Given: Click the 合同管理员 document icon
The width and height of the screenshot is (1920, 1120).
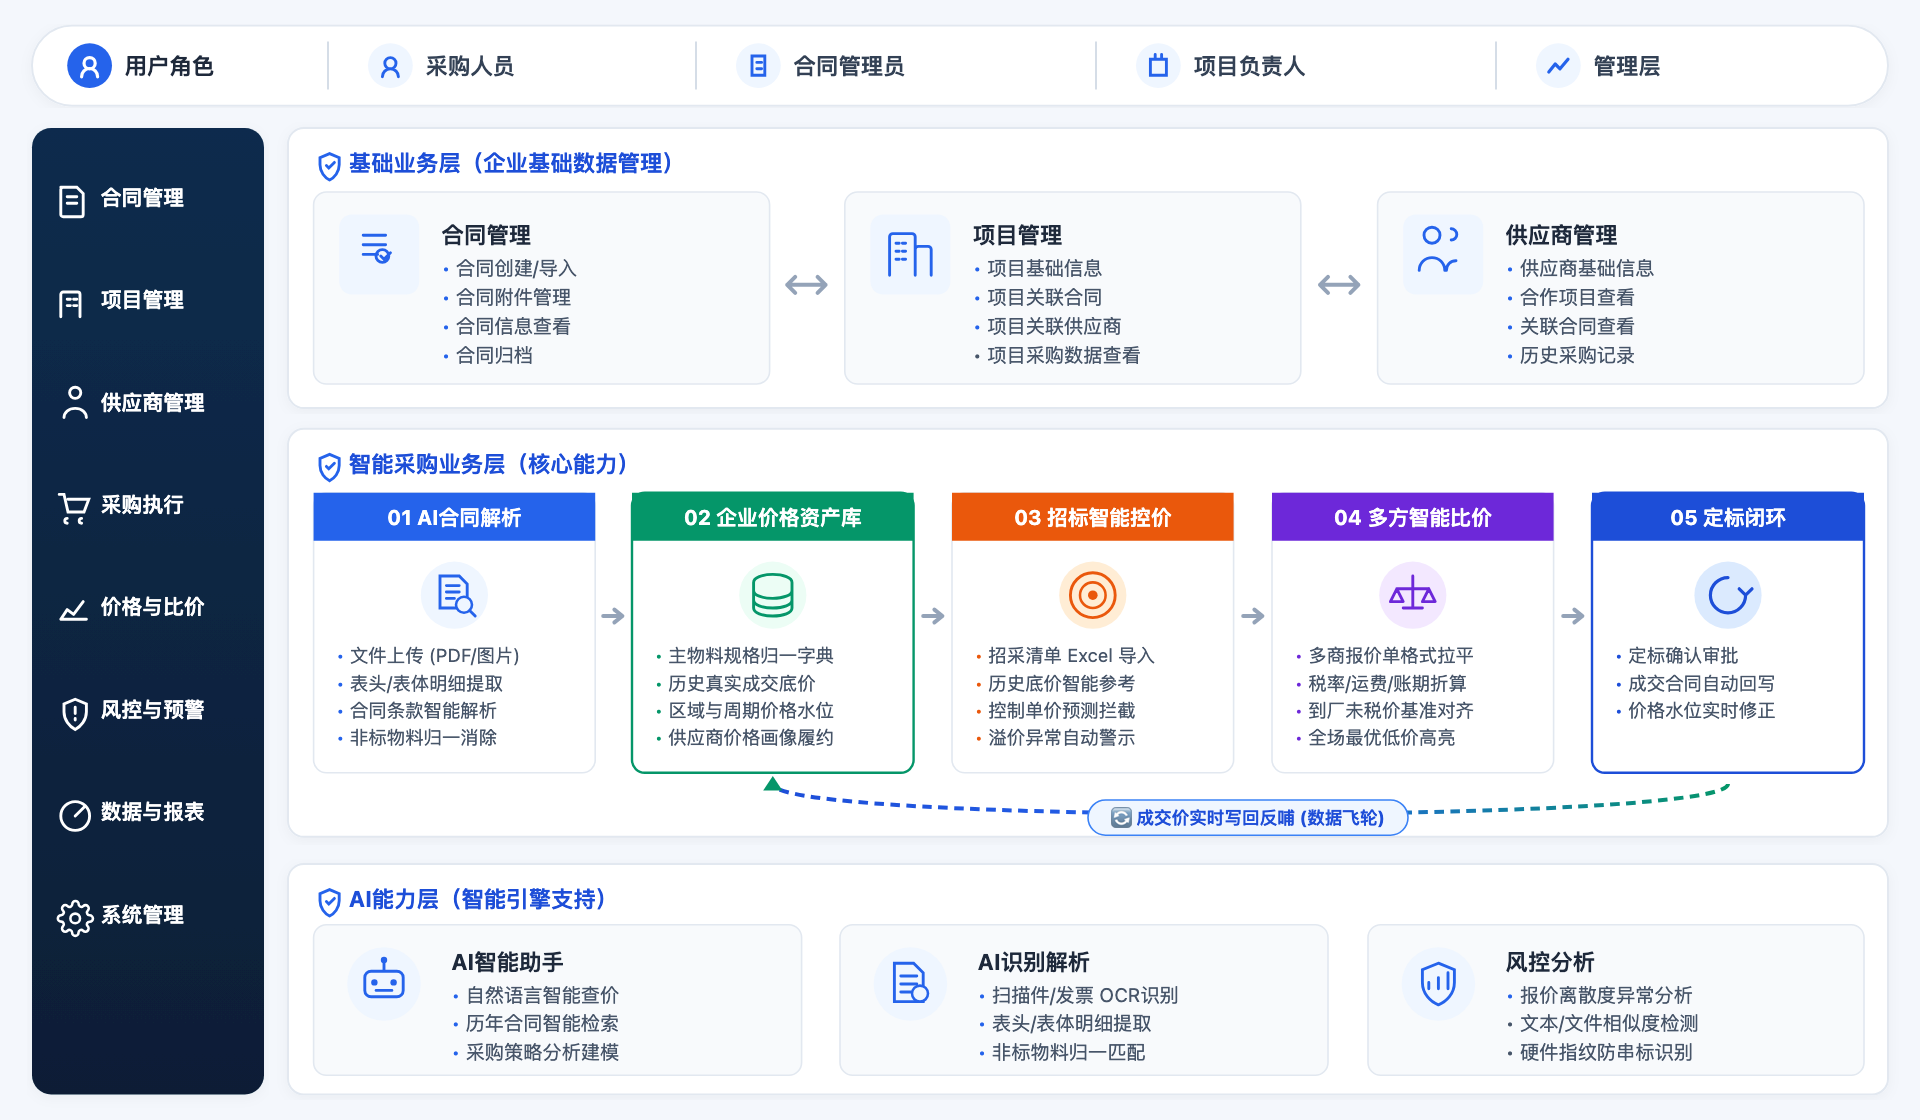Looking at the screenshot, I should coord(758,66).
